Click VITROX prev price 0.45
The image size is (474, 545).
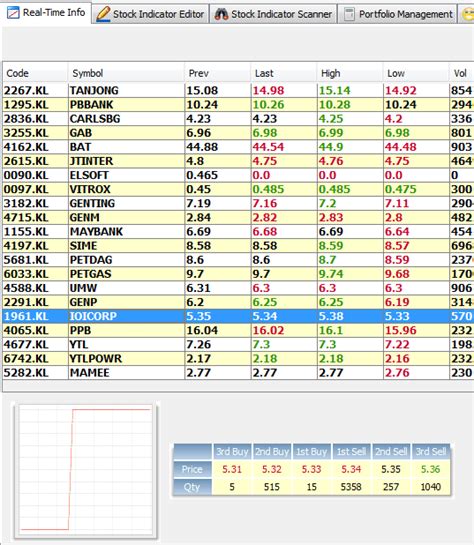click(x=218, y=189)
